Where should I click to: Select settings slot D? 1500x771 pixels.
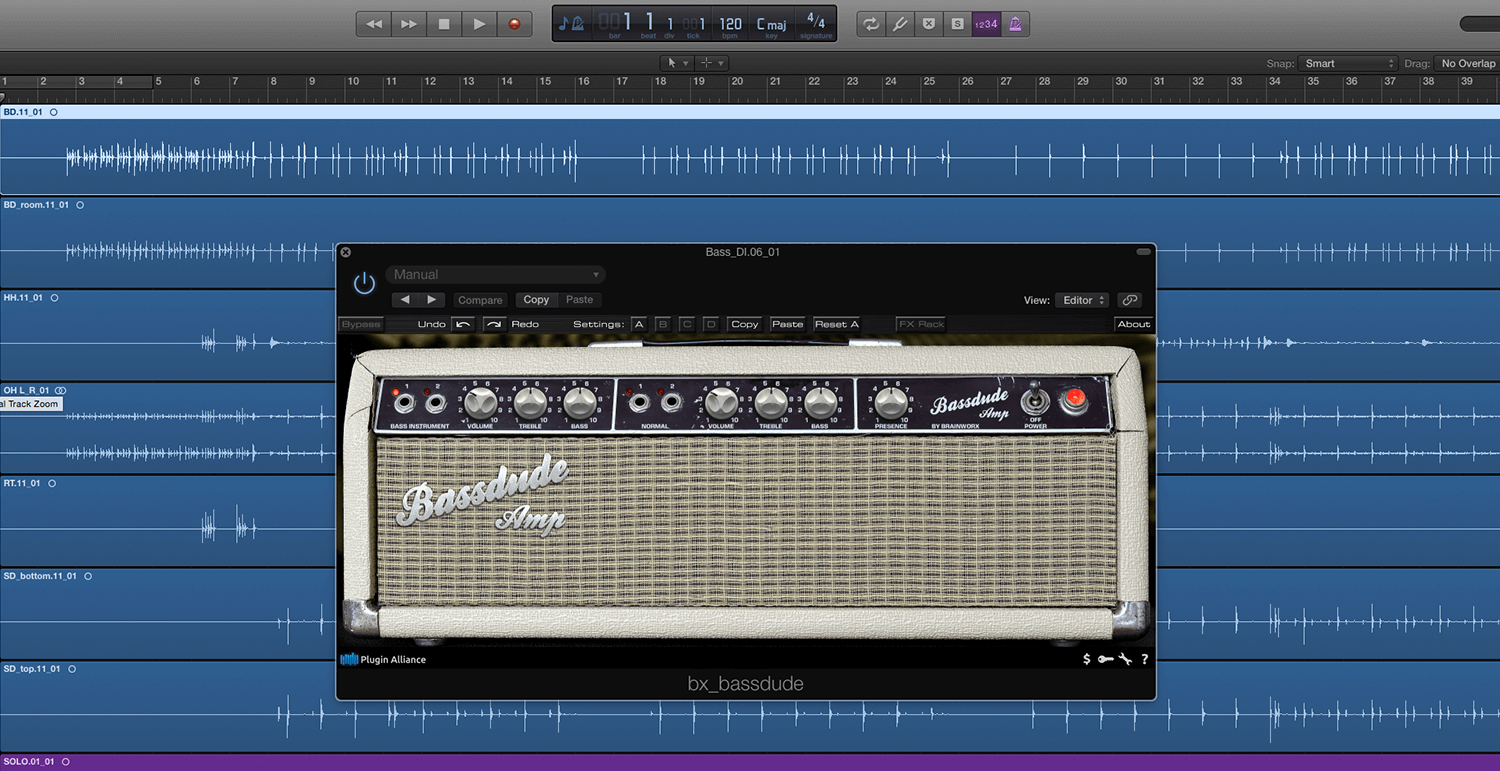711,324
